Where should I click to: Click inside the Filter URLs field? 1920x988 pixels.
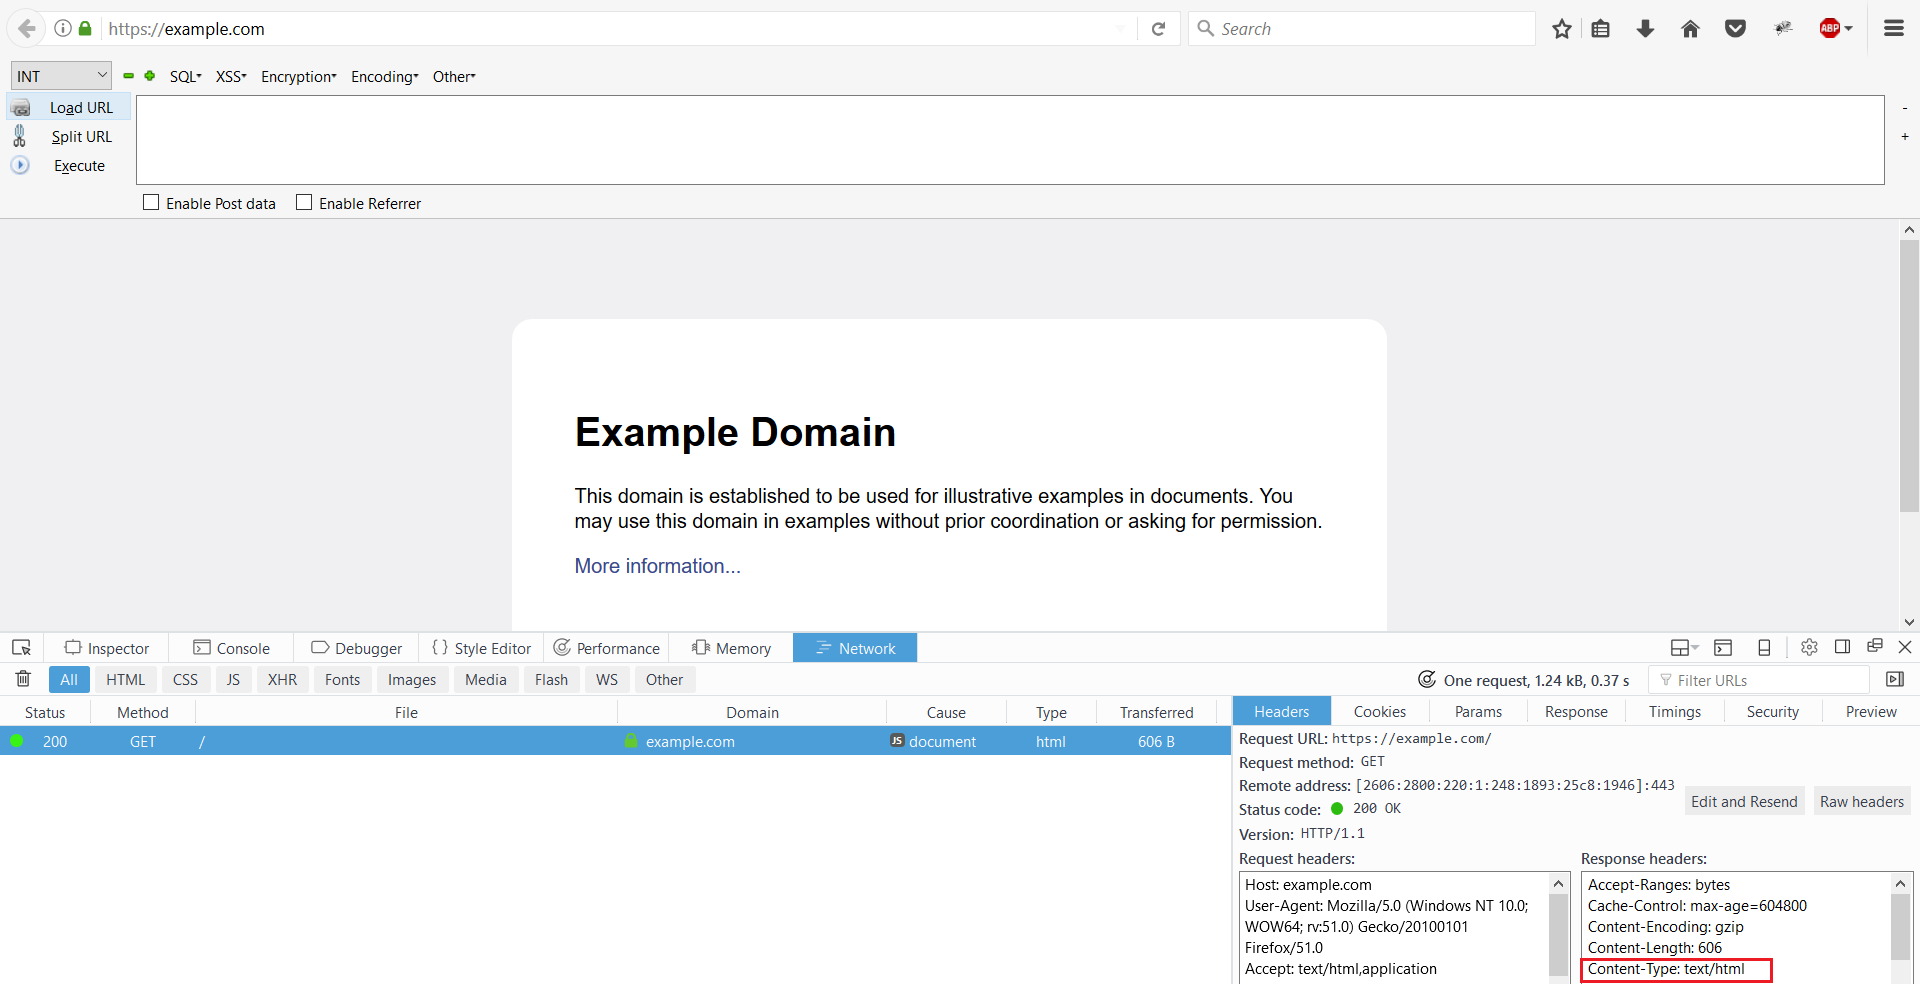pyautogui.click(x=1760, y=679)
